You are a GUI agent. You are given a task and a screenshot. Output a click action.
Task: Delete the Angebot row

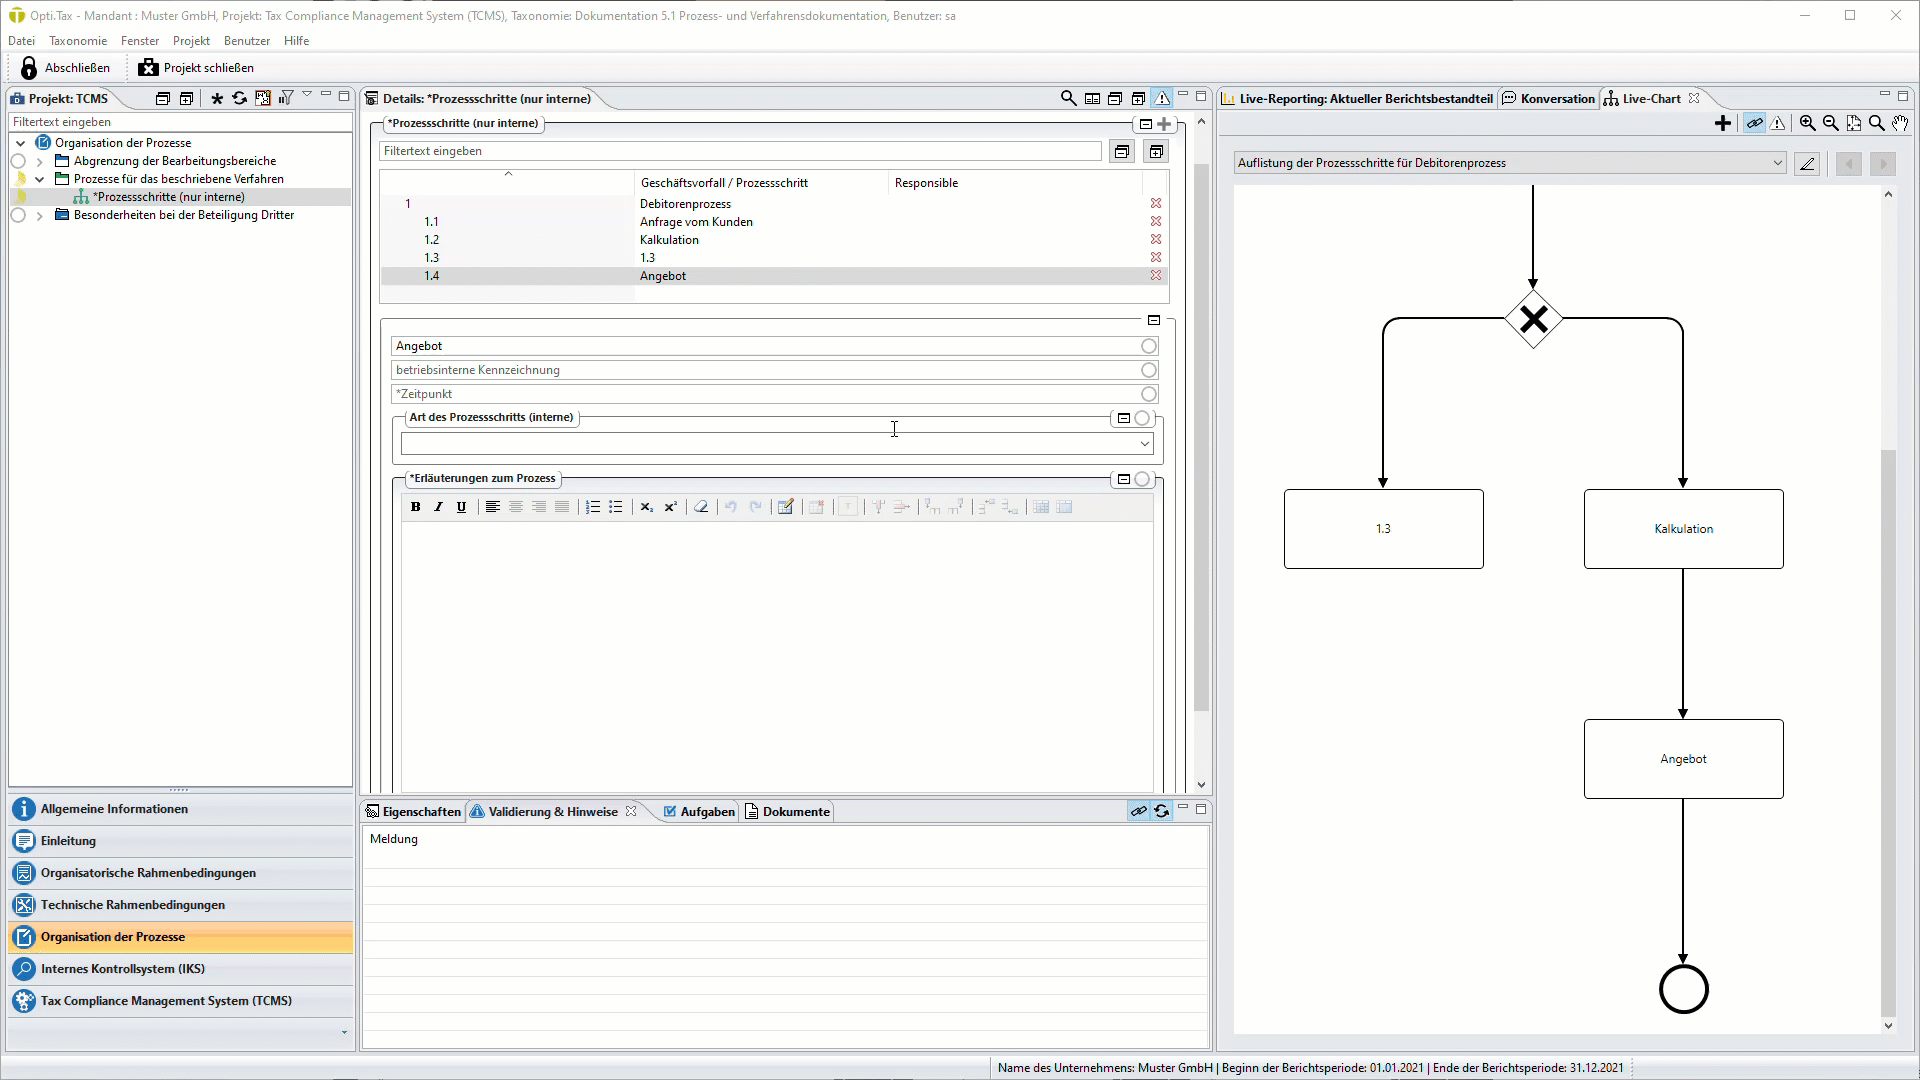click(1156, 275)
